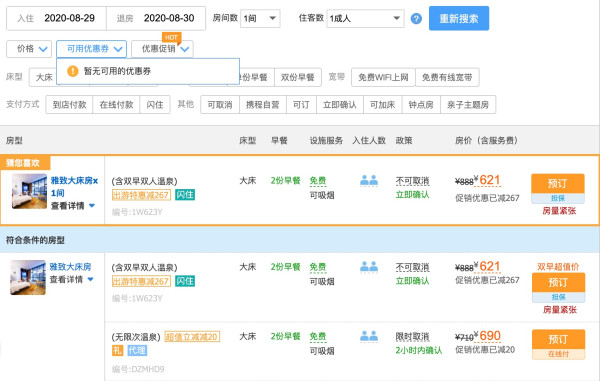Image resolution: width=600 pixels, height=381 pixels.
Task: Click the 重新搜索 search again button
Action: tap(459, 18)
